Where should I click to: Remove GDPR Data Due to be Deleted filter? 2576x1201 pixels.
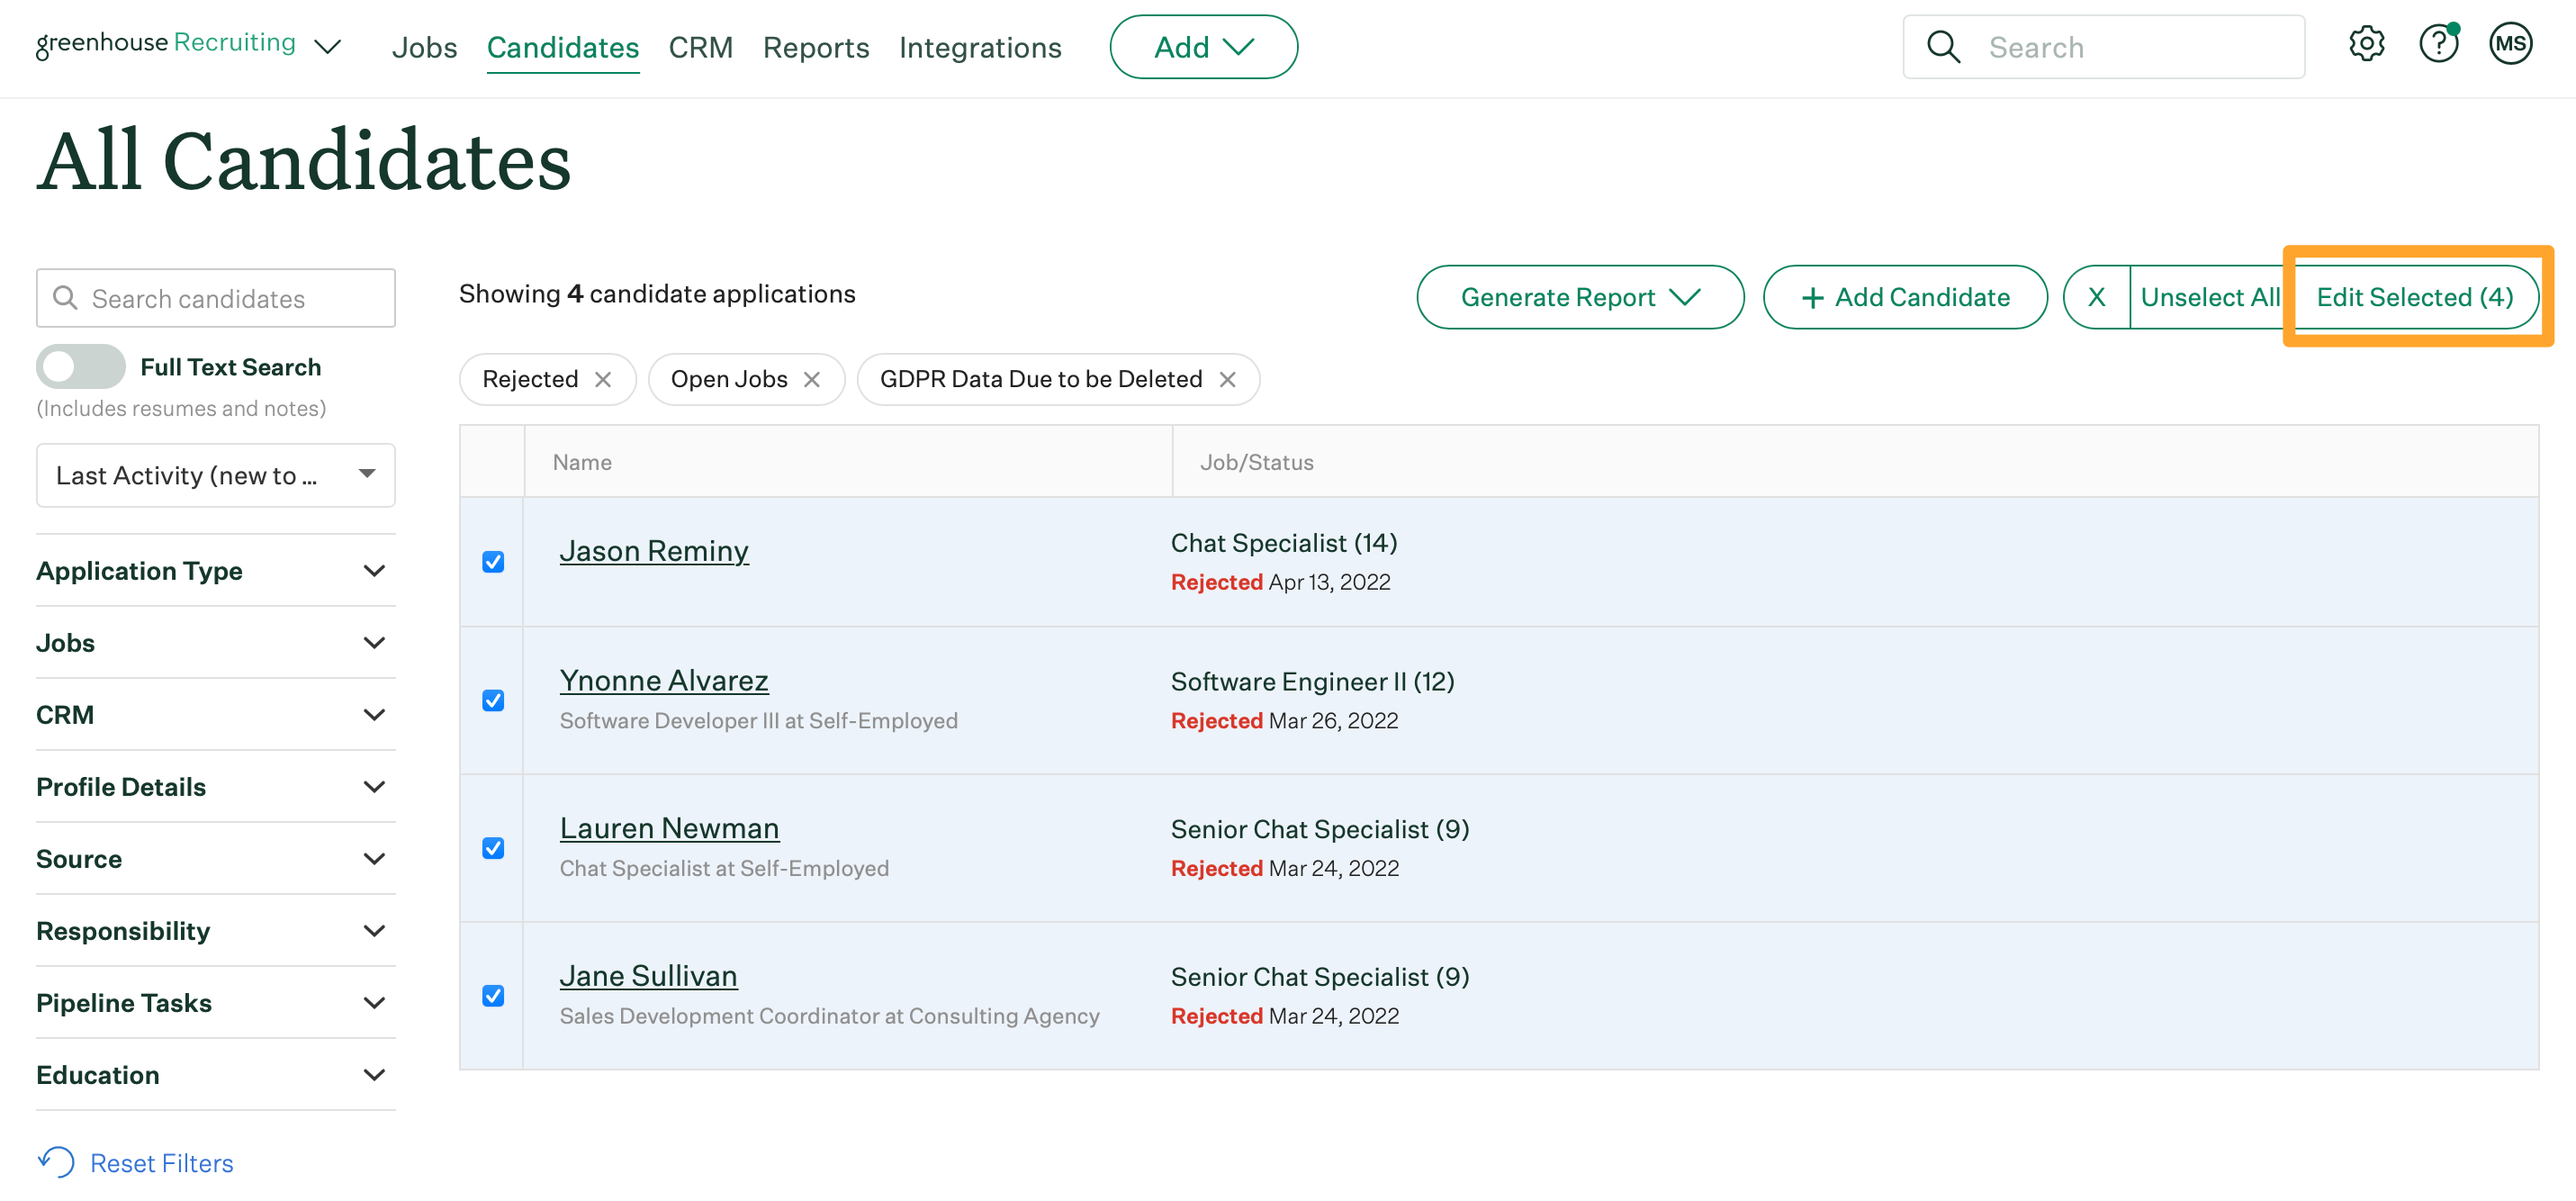click(x=1227, y=379)
